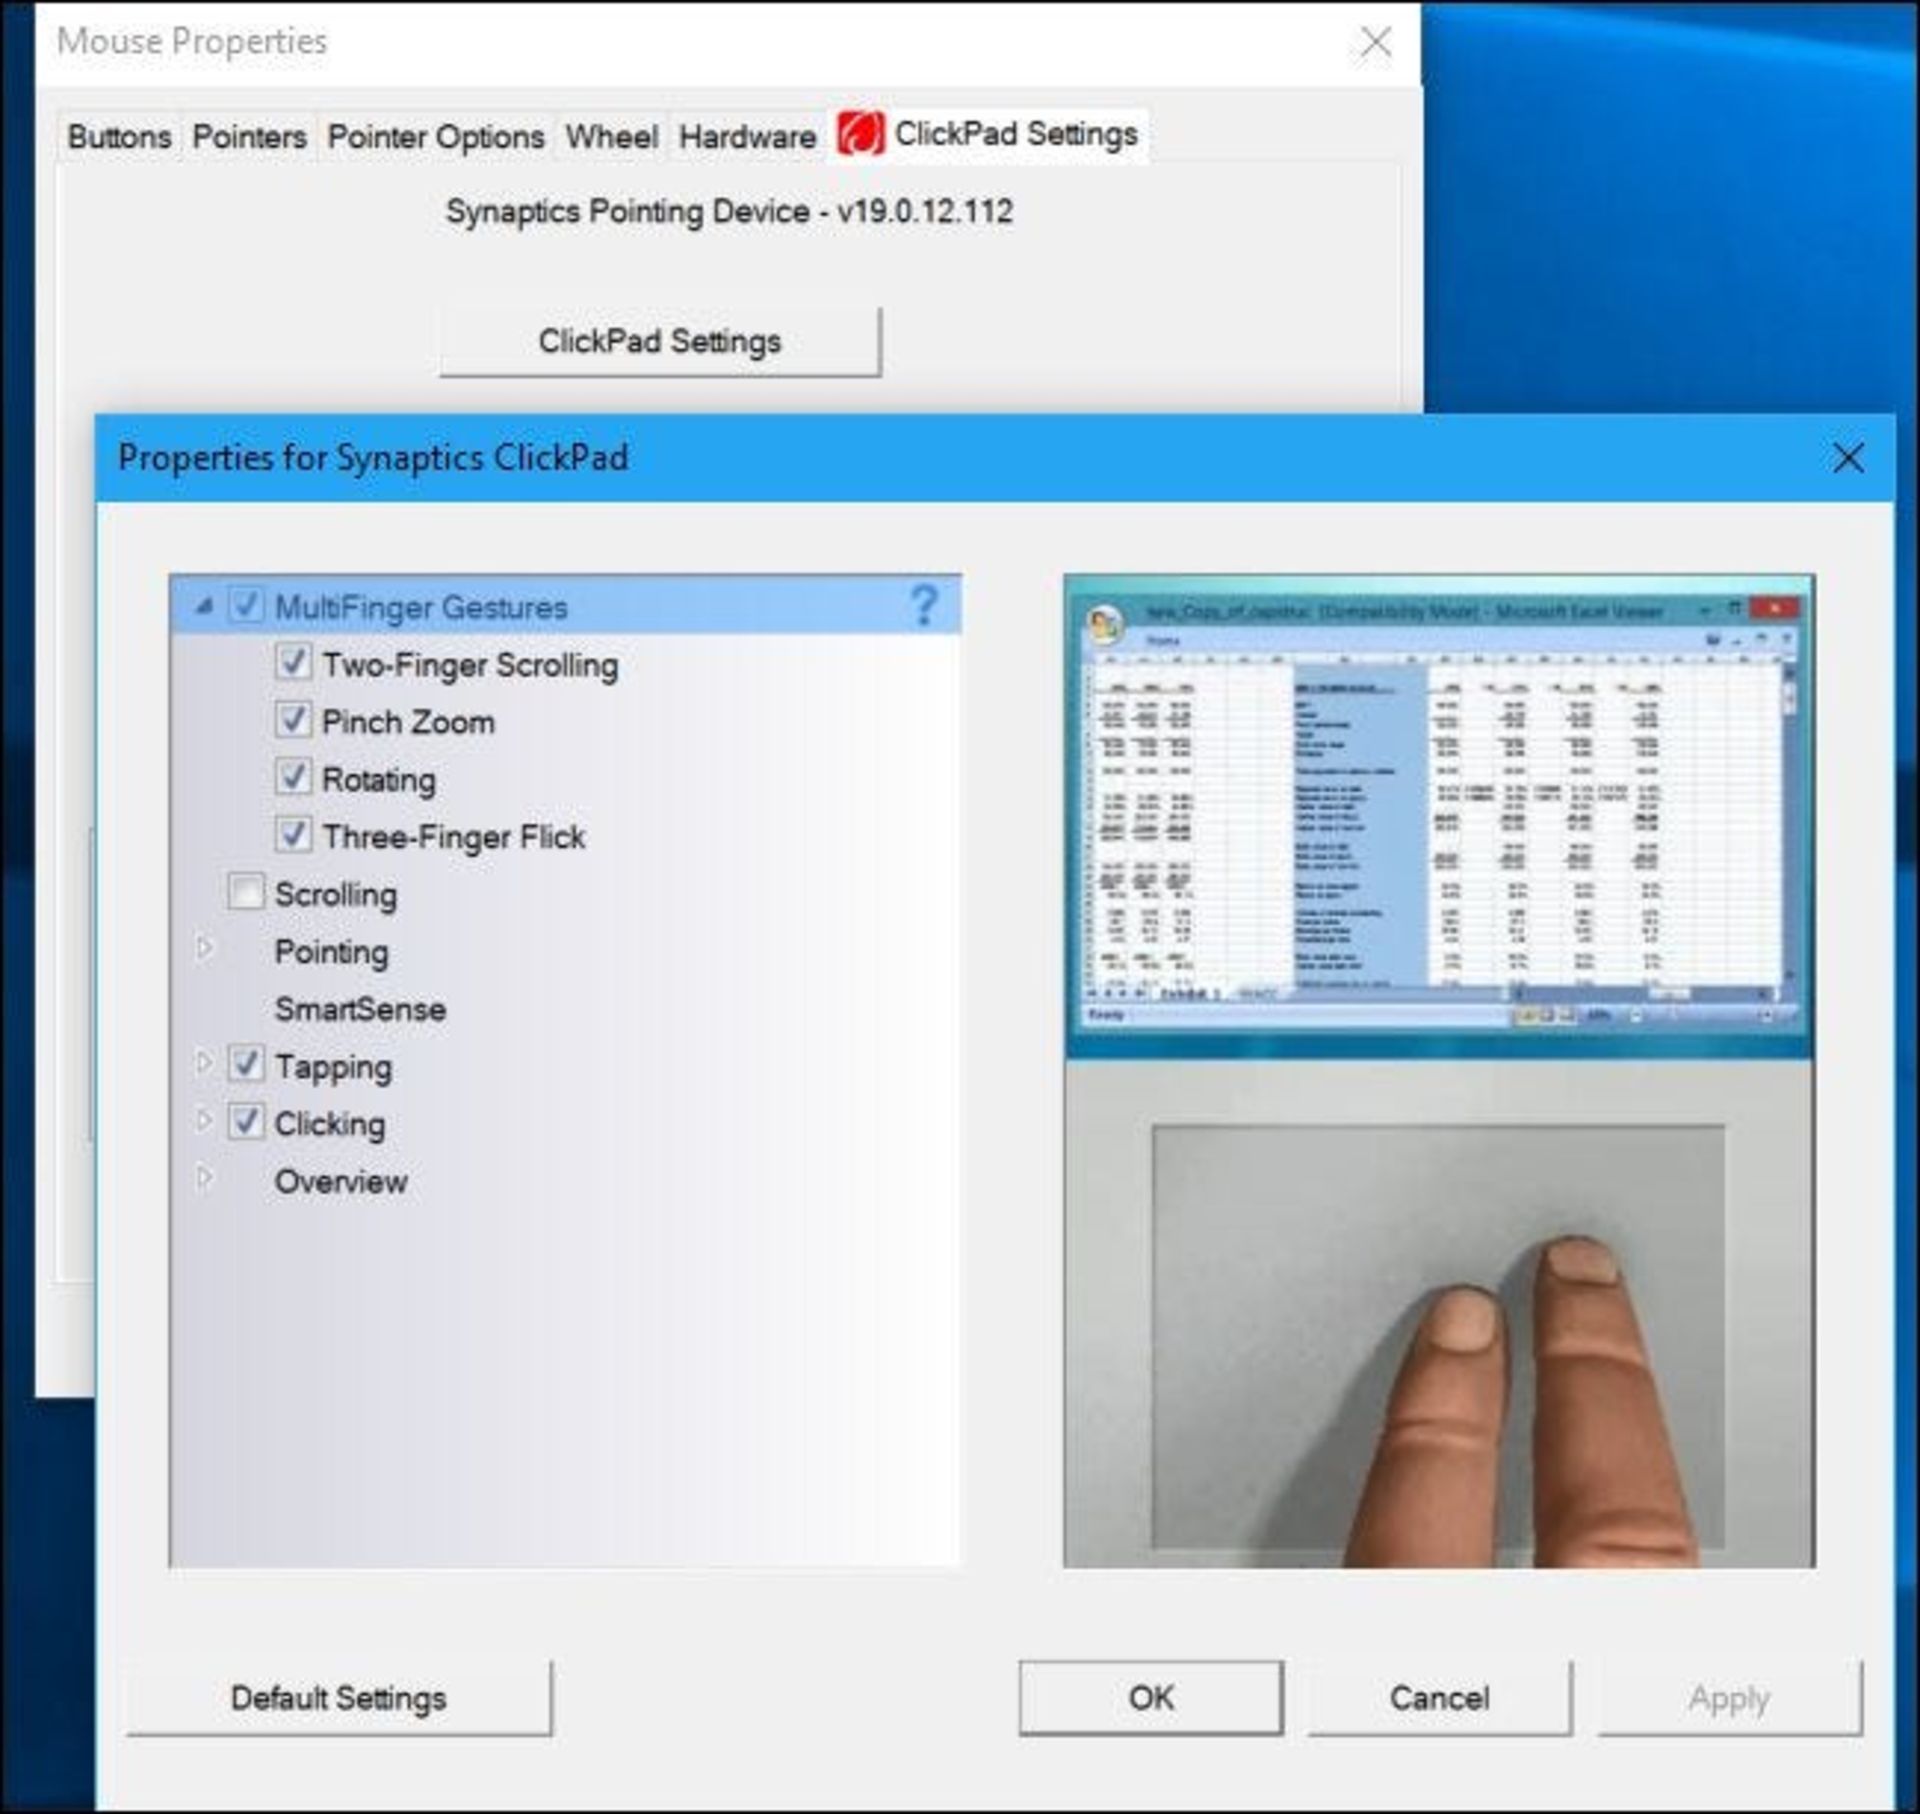The height and width of the screenshot is (1814, 1920).
Task: Expand the Pointing tree node
Action: [204, 948]
